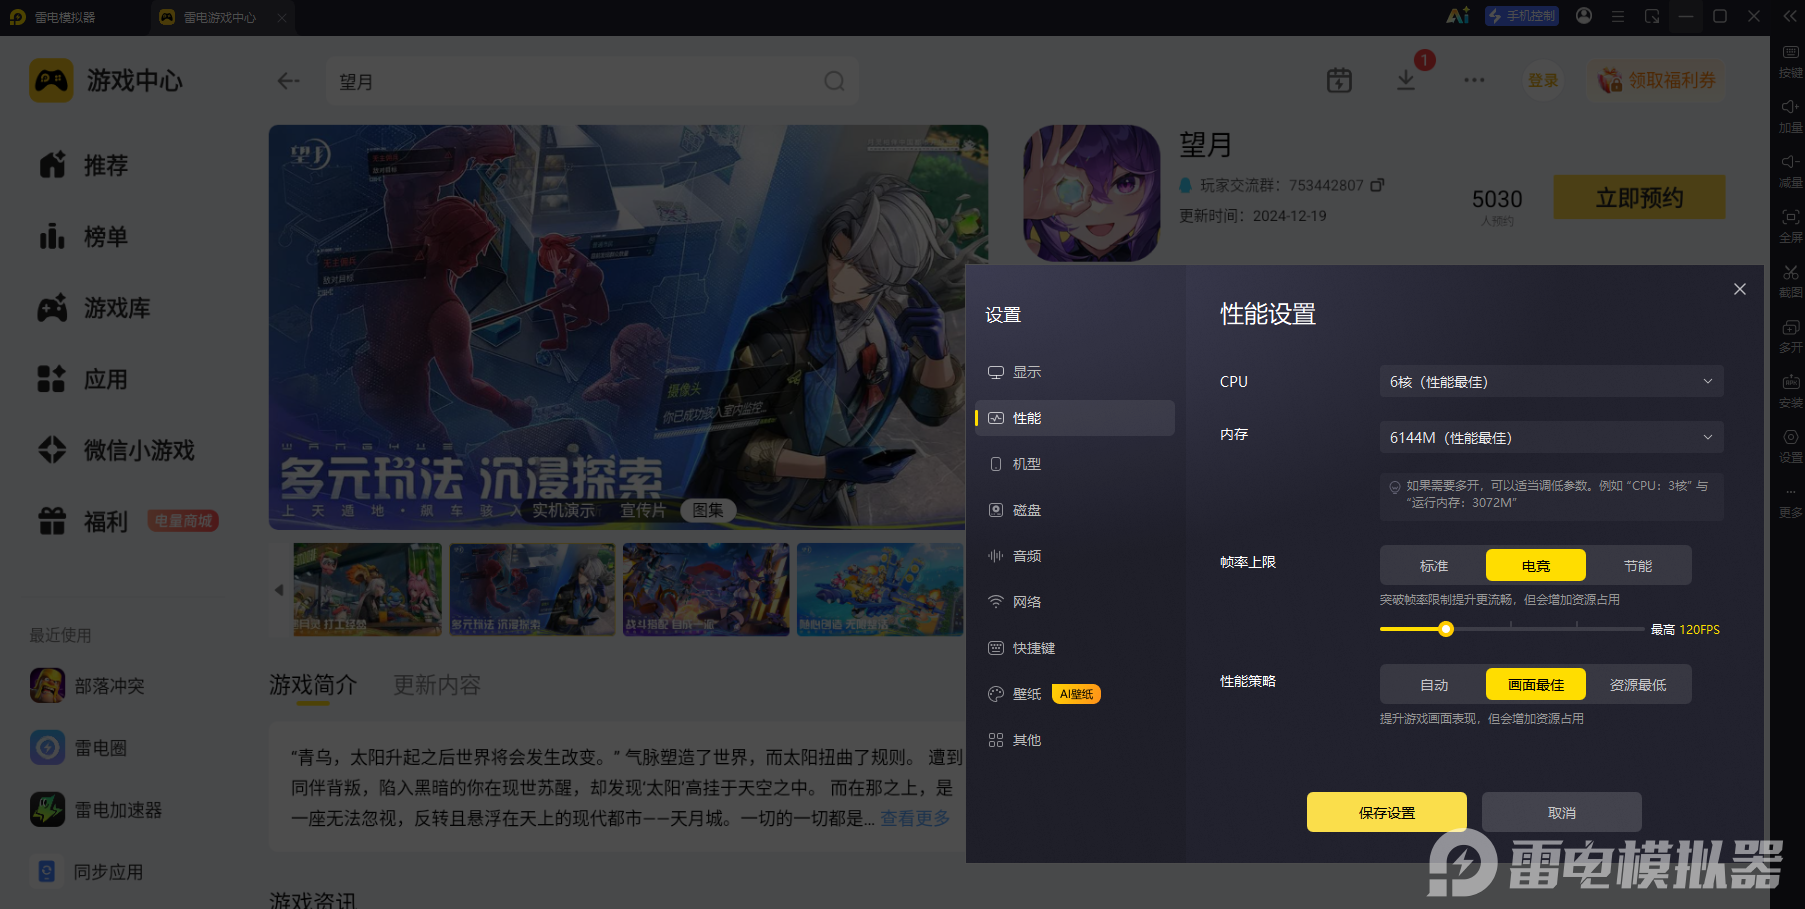Open the downloads icon with the red badge

pos(1406,81)
